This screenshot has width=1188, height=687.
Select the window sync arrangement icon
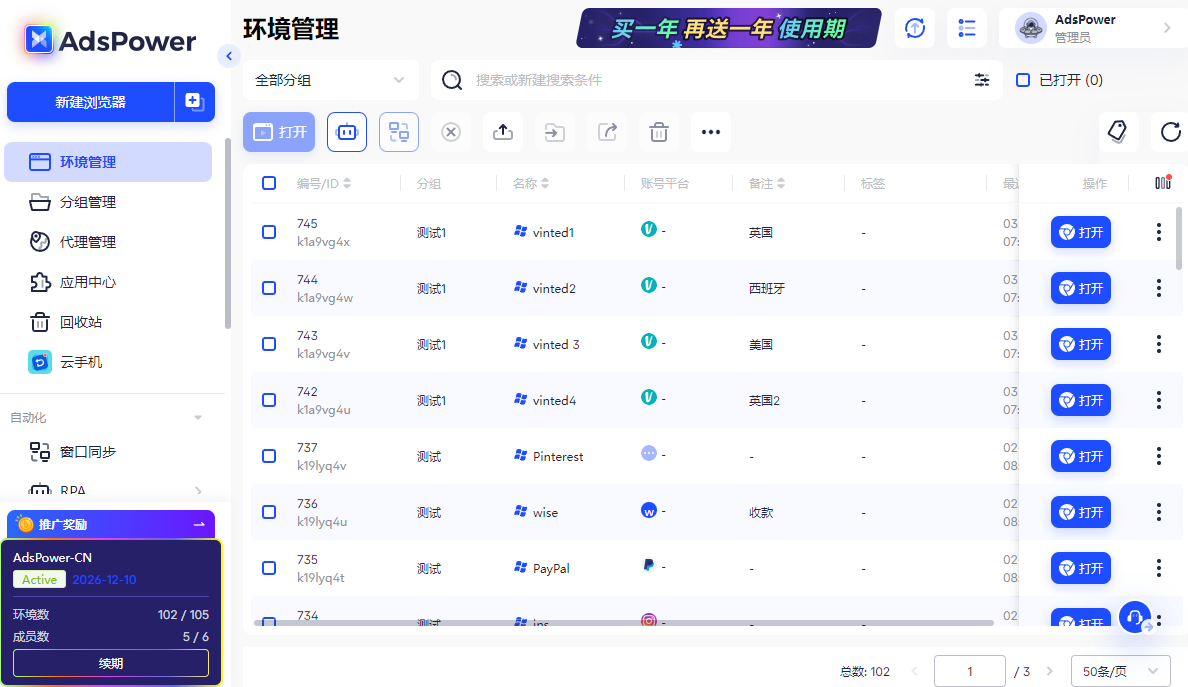tap(399, 131)
